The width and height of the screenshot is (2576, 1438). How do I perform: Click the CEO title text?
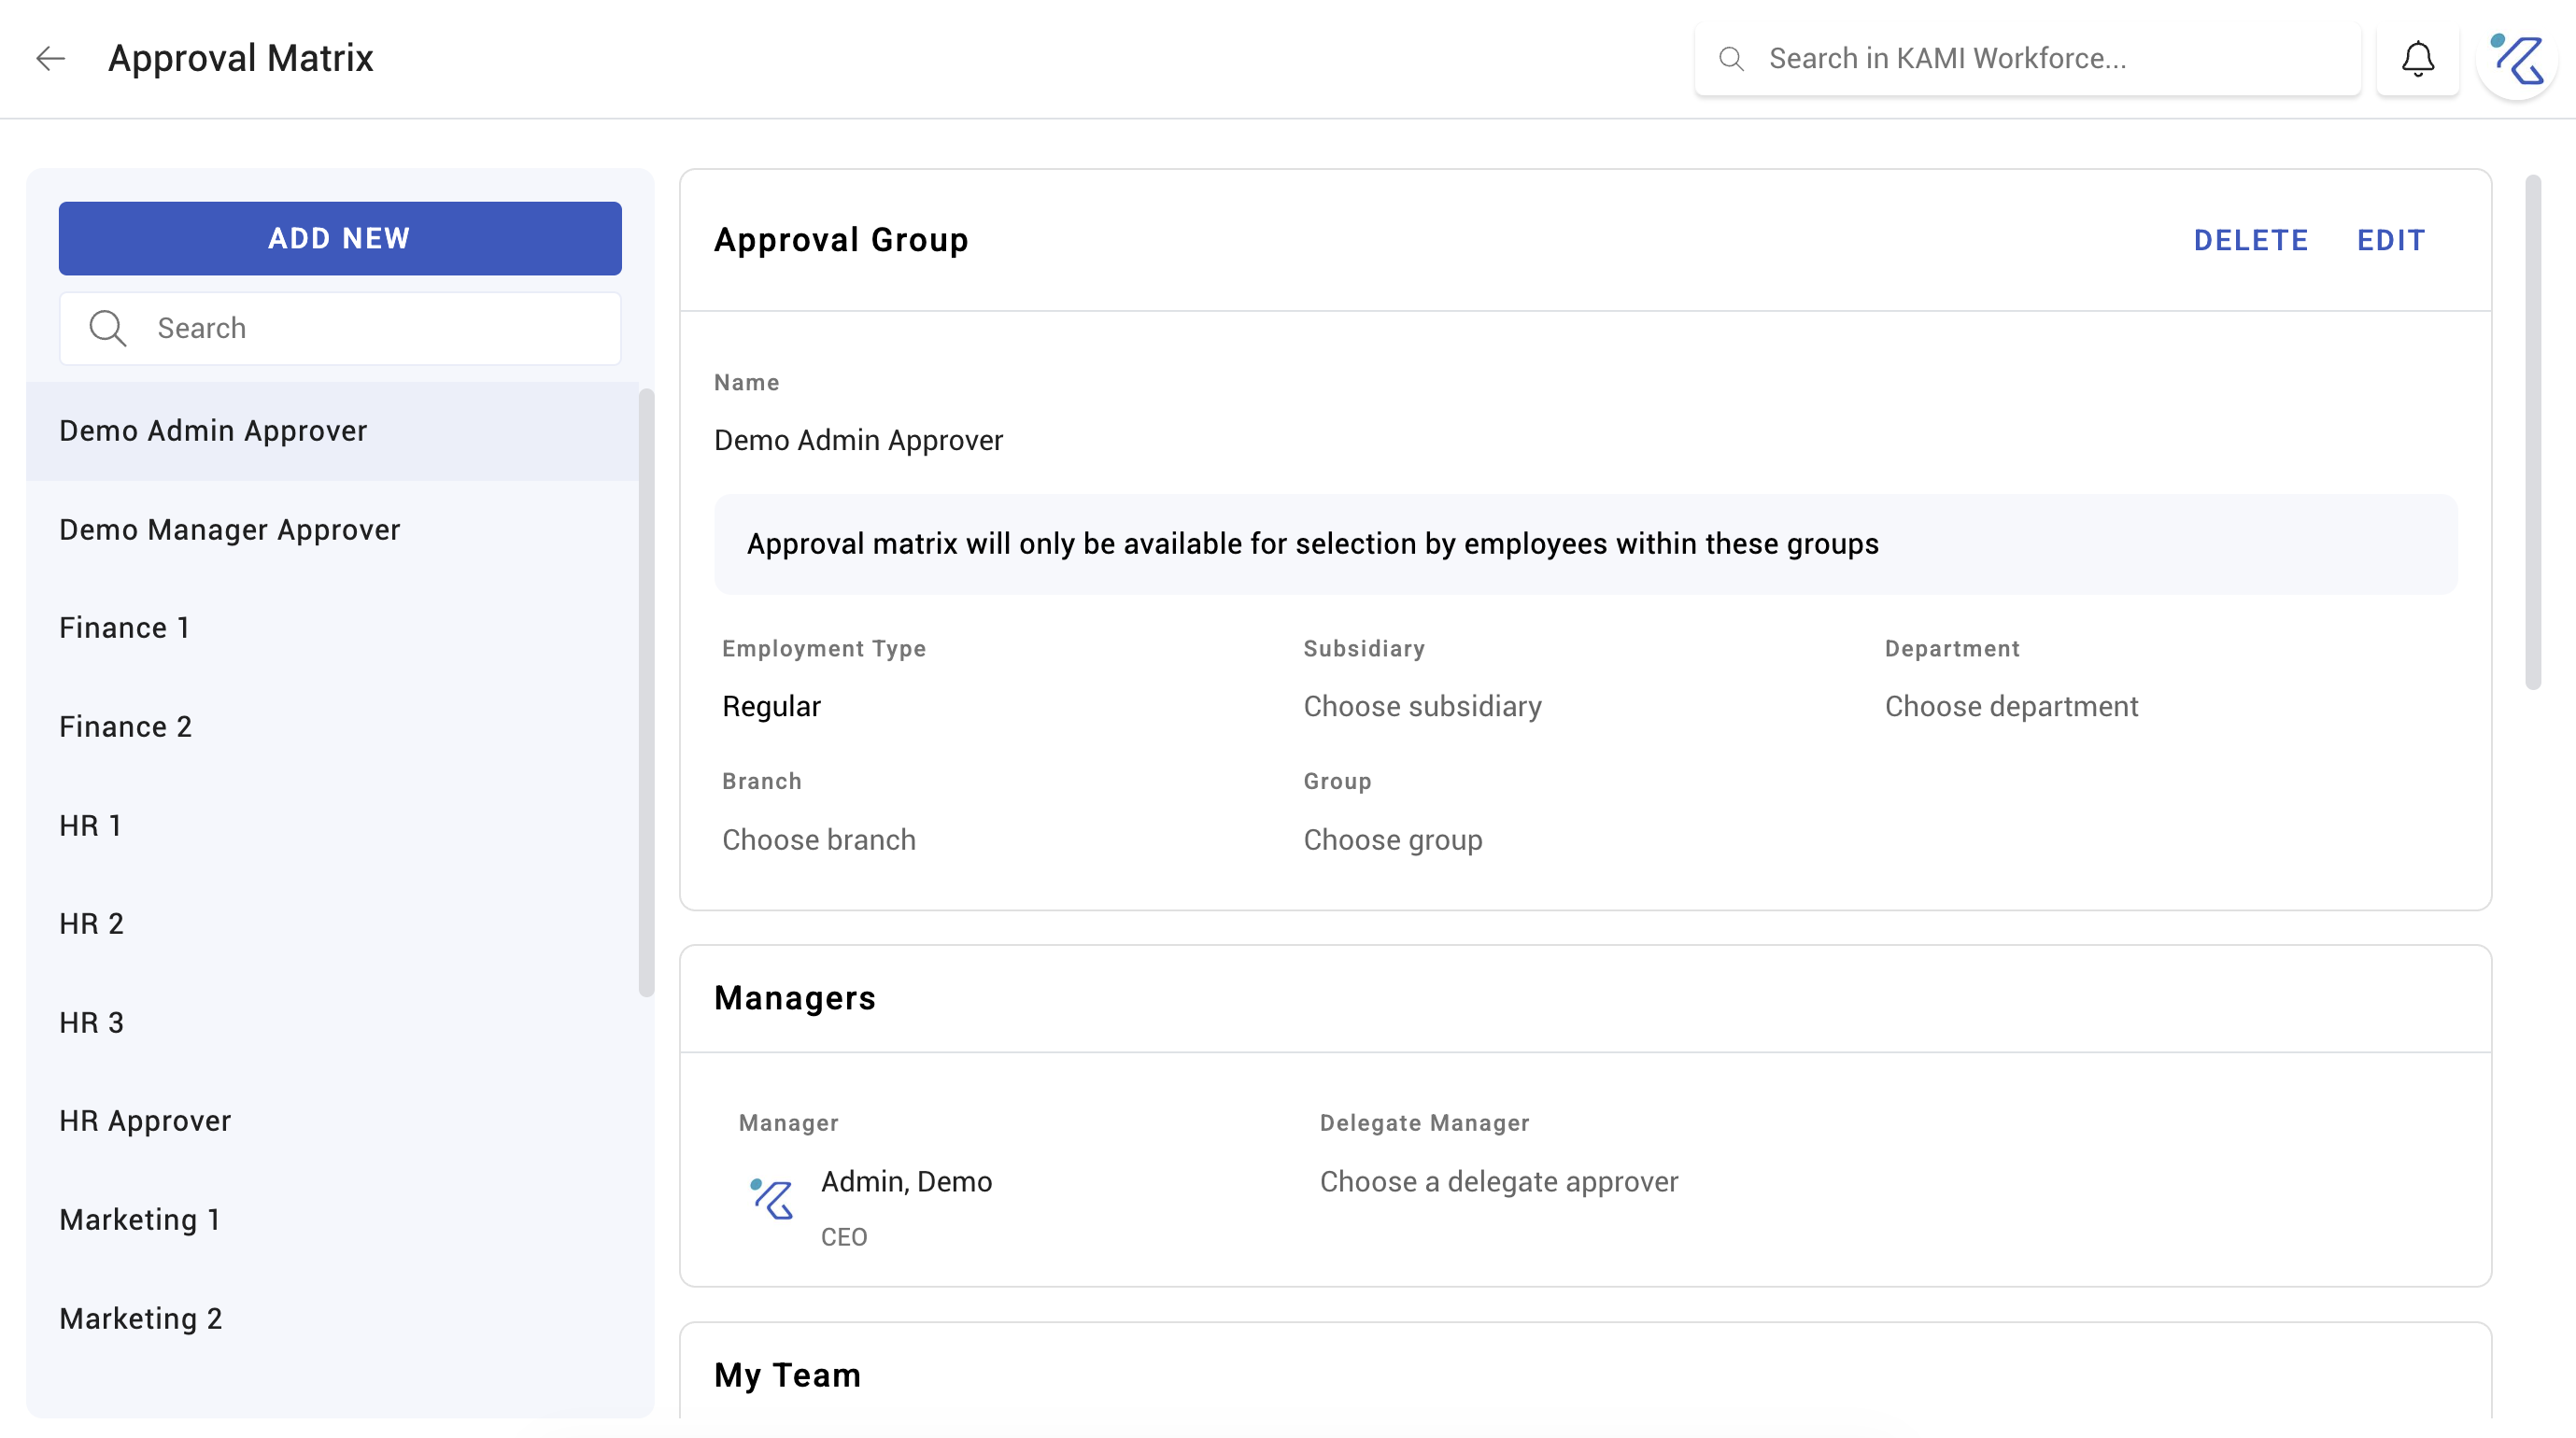pyautogui.click(x=844, y=1238)
